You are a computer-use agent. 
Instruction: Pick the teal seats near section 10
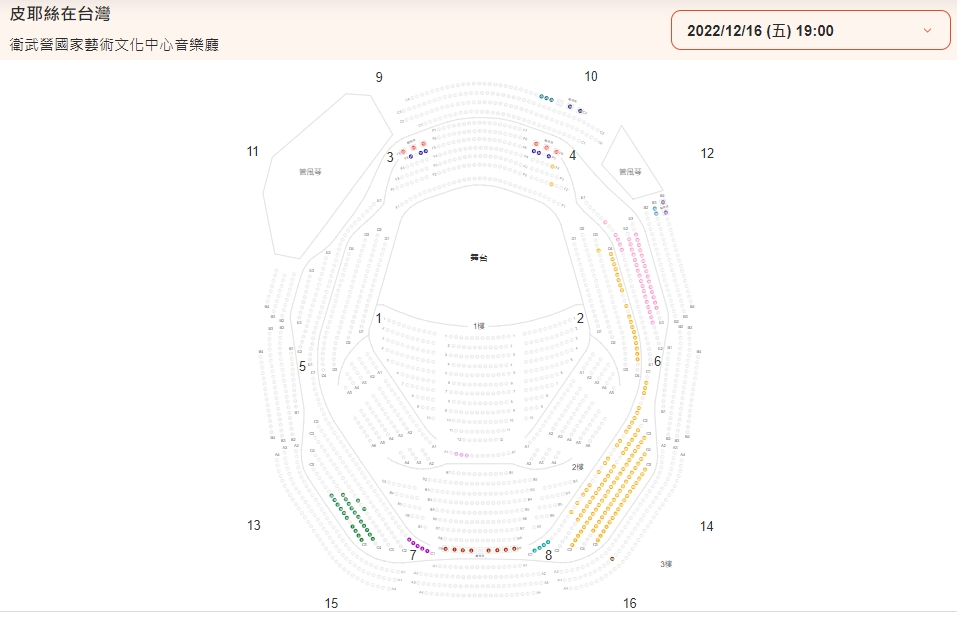pyautogui.click(x=546, y=98)
